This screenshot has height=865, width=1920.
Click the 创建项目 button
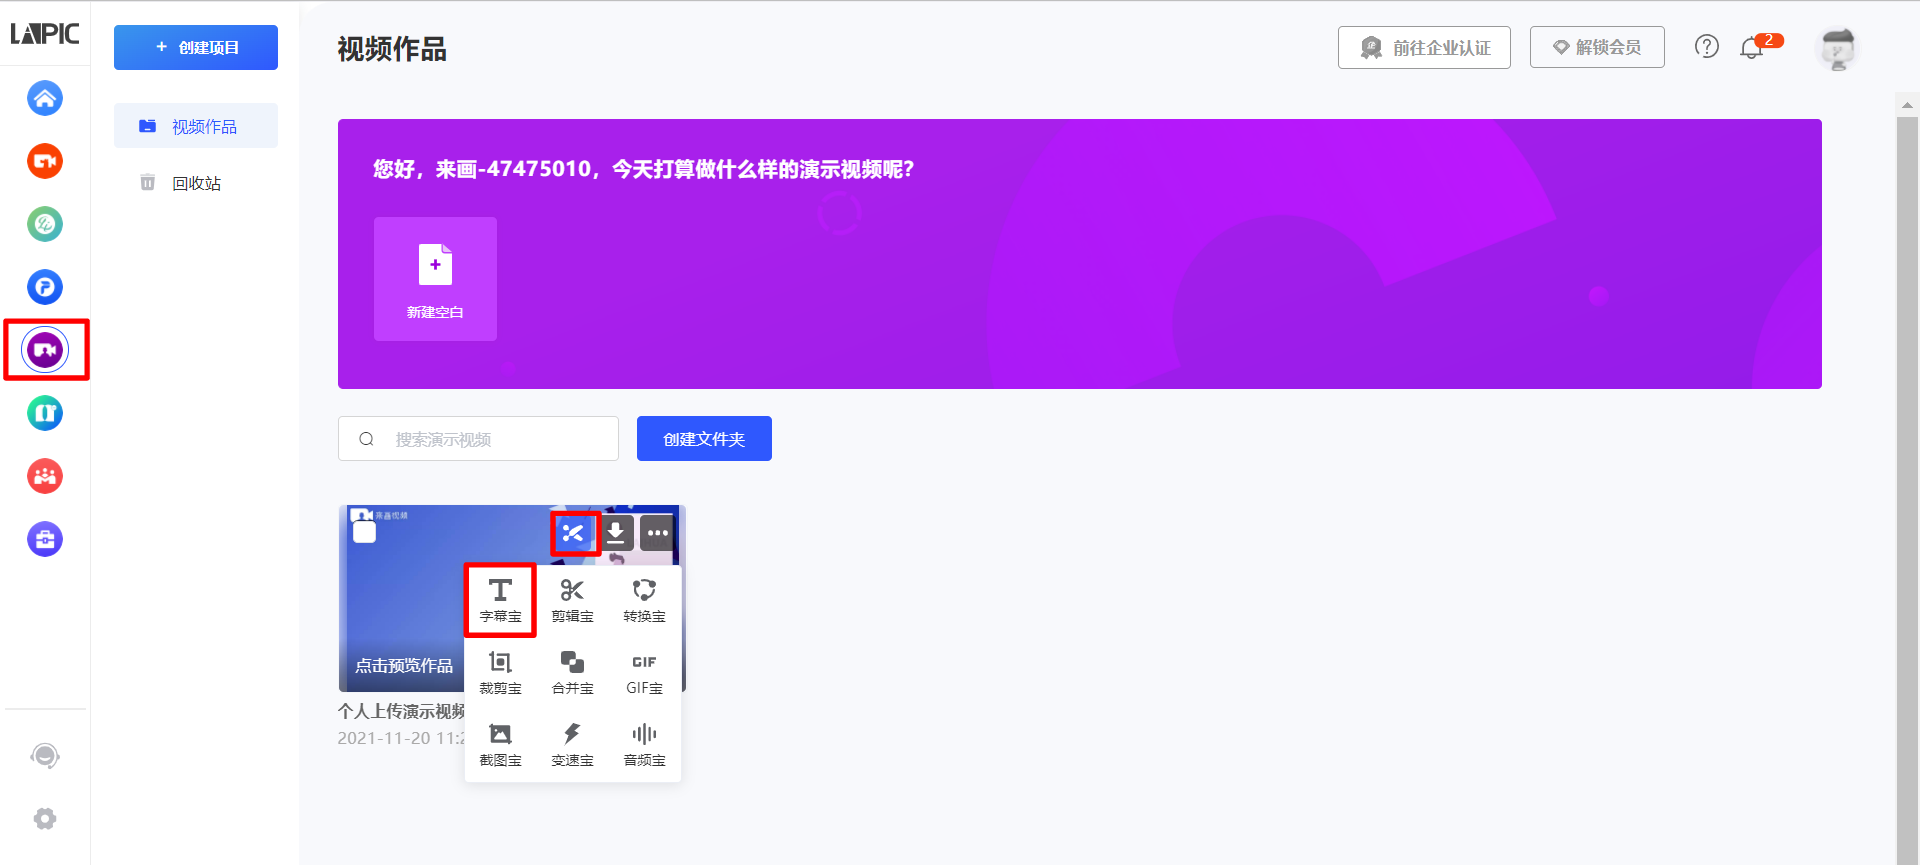click(x=196, y=47)
